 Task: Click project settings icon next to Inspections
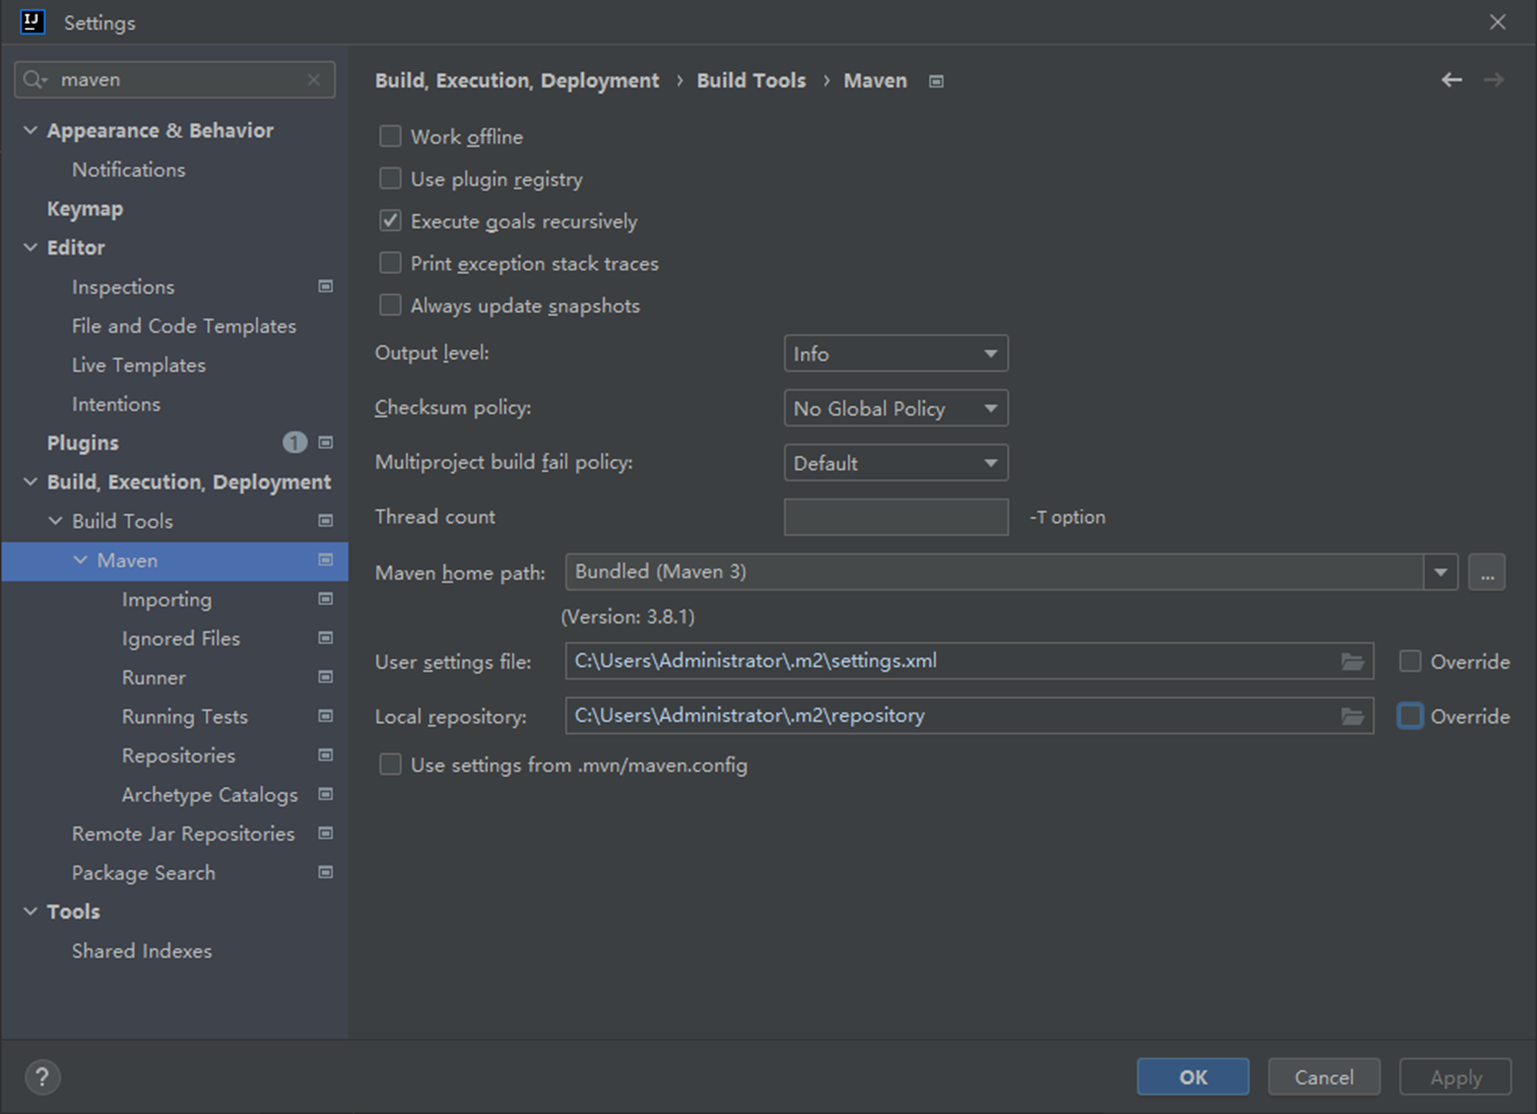(325, 287)
